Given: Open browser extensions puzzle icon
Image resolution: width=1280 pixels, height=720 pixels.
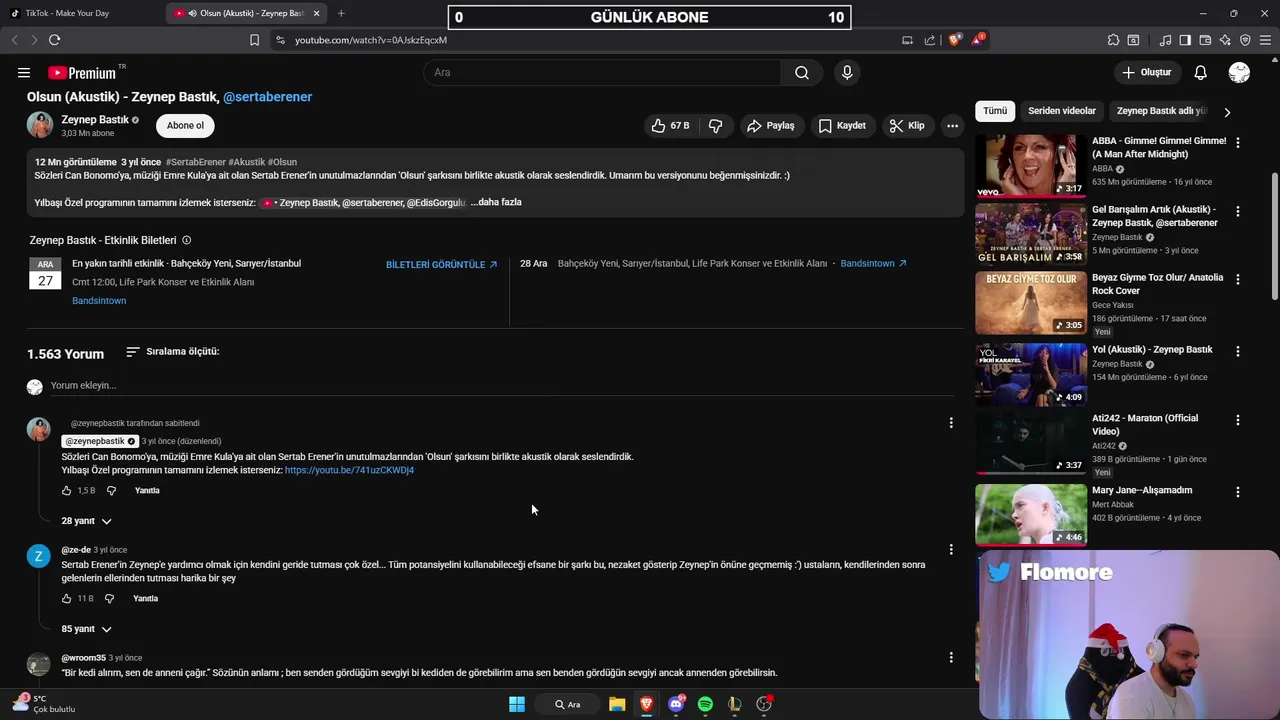Looking at the screenshot, I should click(x=1113, y=40).
